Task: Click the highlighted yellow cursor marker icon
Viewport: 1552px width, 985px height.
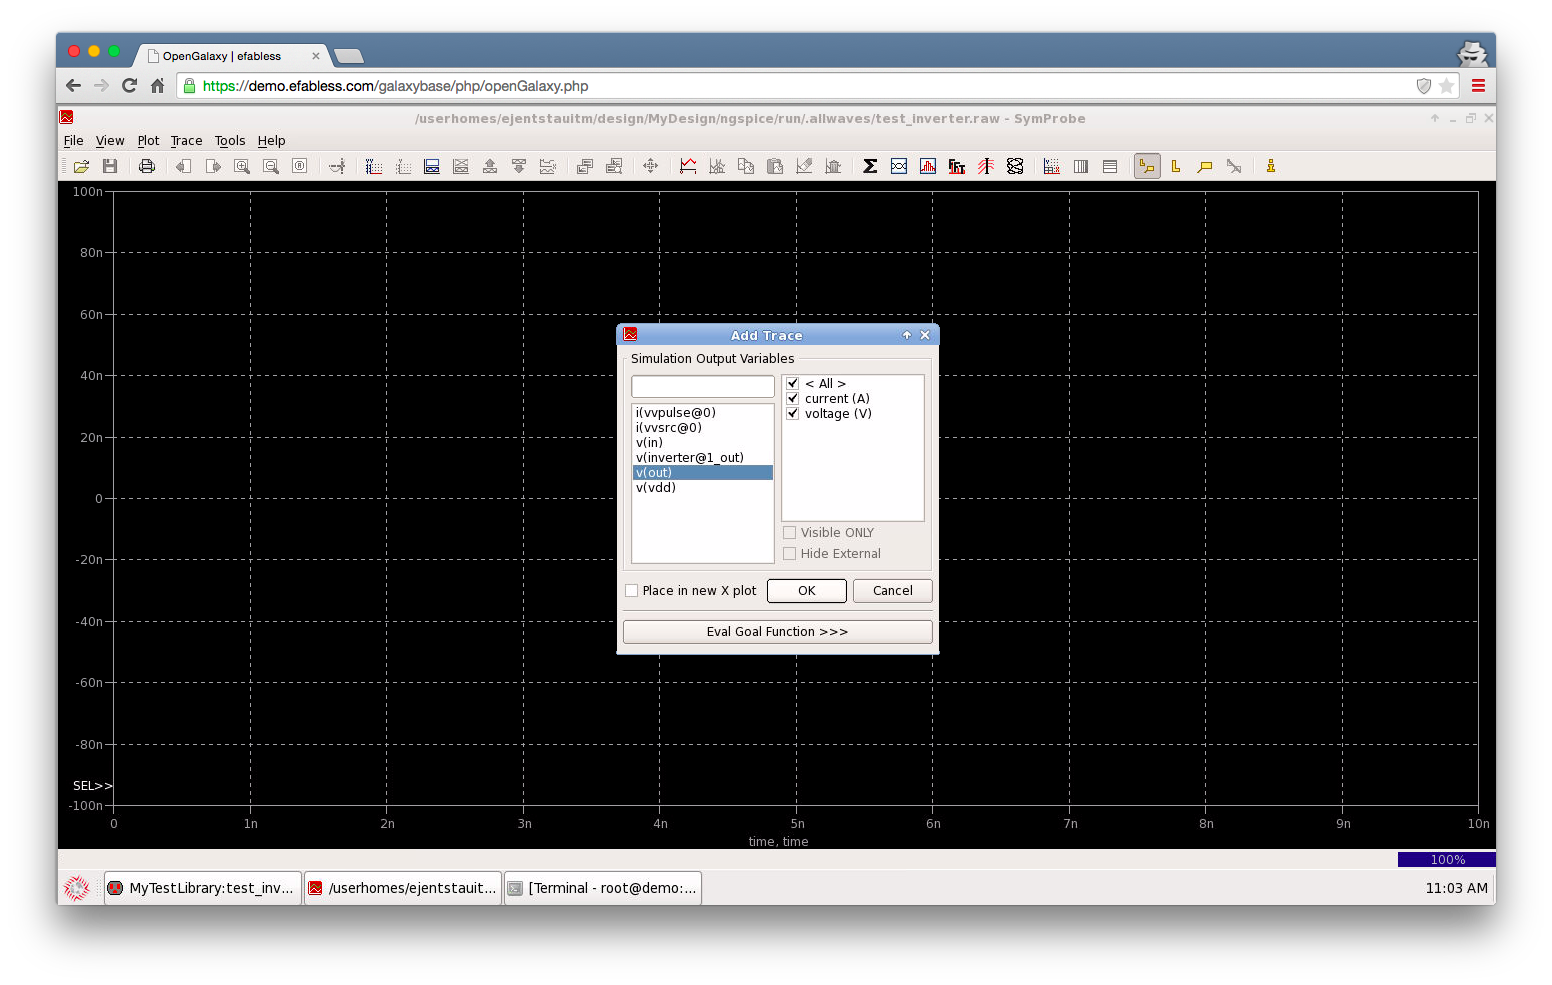Action: point(1147,166)
